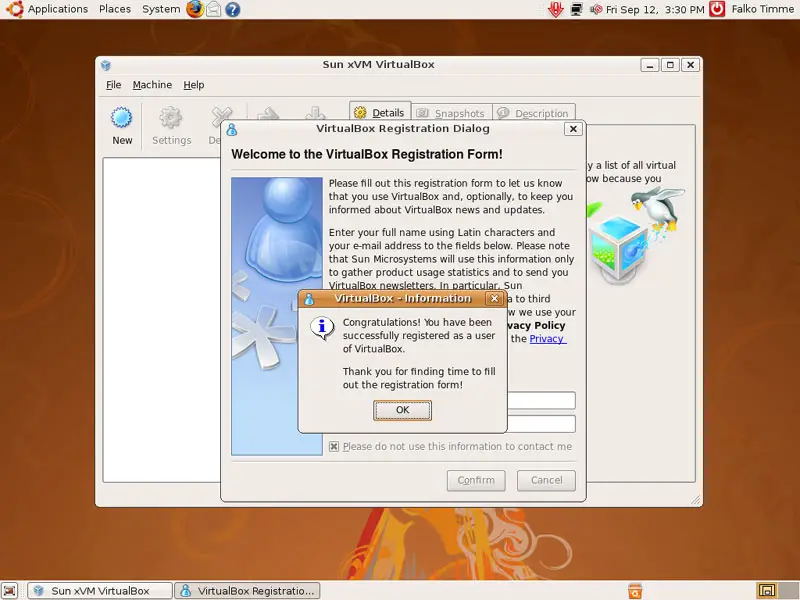Screen dimensions: 800x600
Task: Open the Help menu in VirtualBox
Action: pyautogui.click(x=193, y=85)
